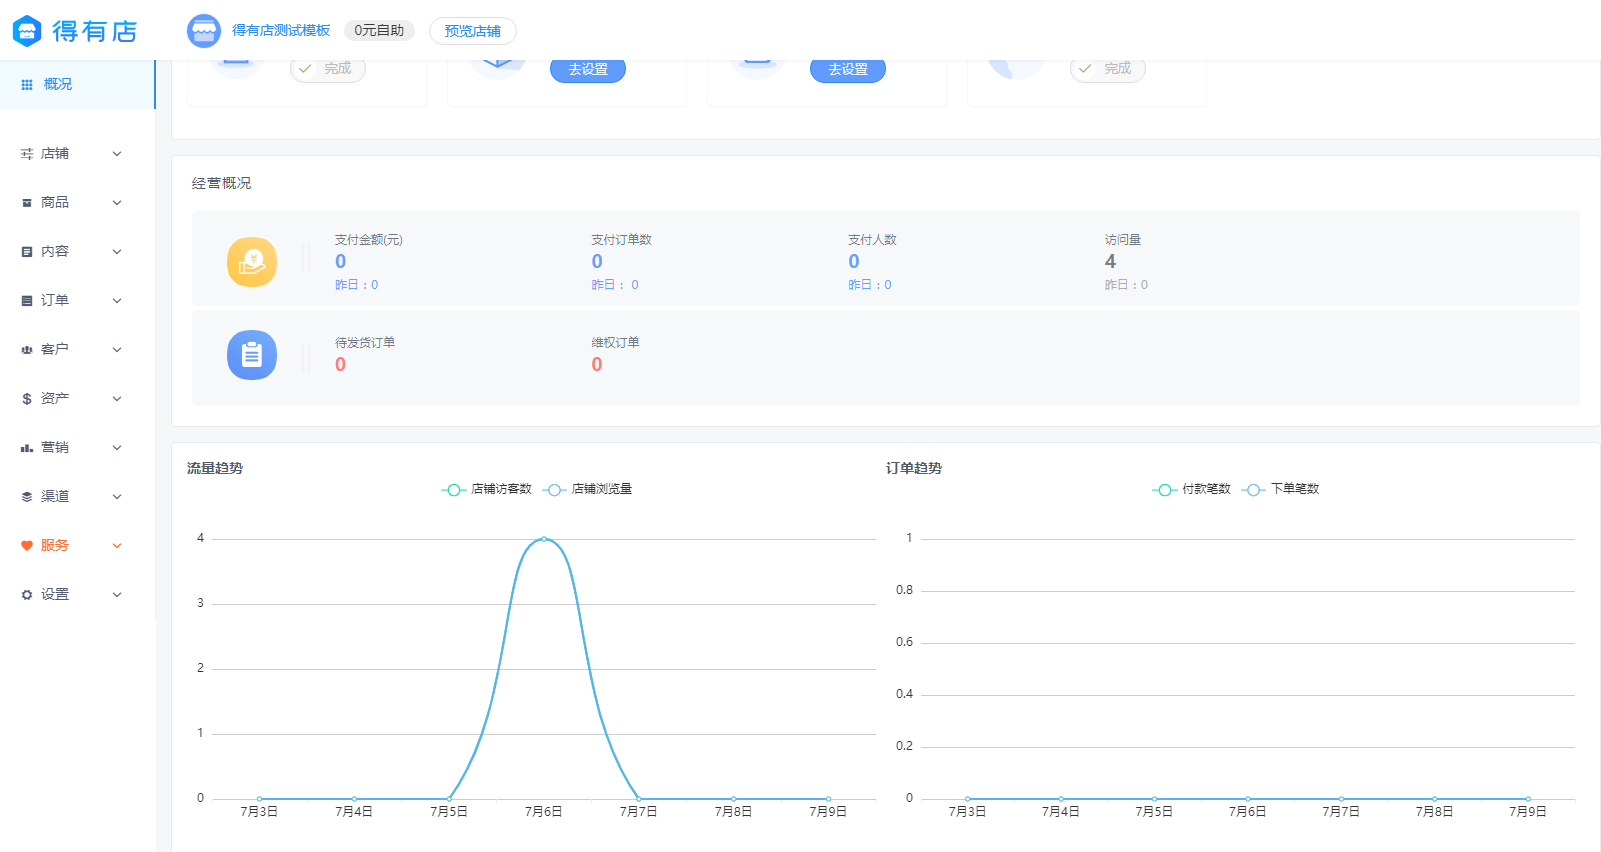The width and height of the screenshot is (1601, 852).
Task: Click the blue clipboard orders icon
Action: click(252, 355)
